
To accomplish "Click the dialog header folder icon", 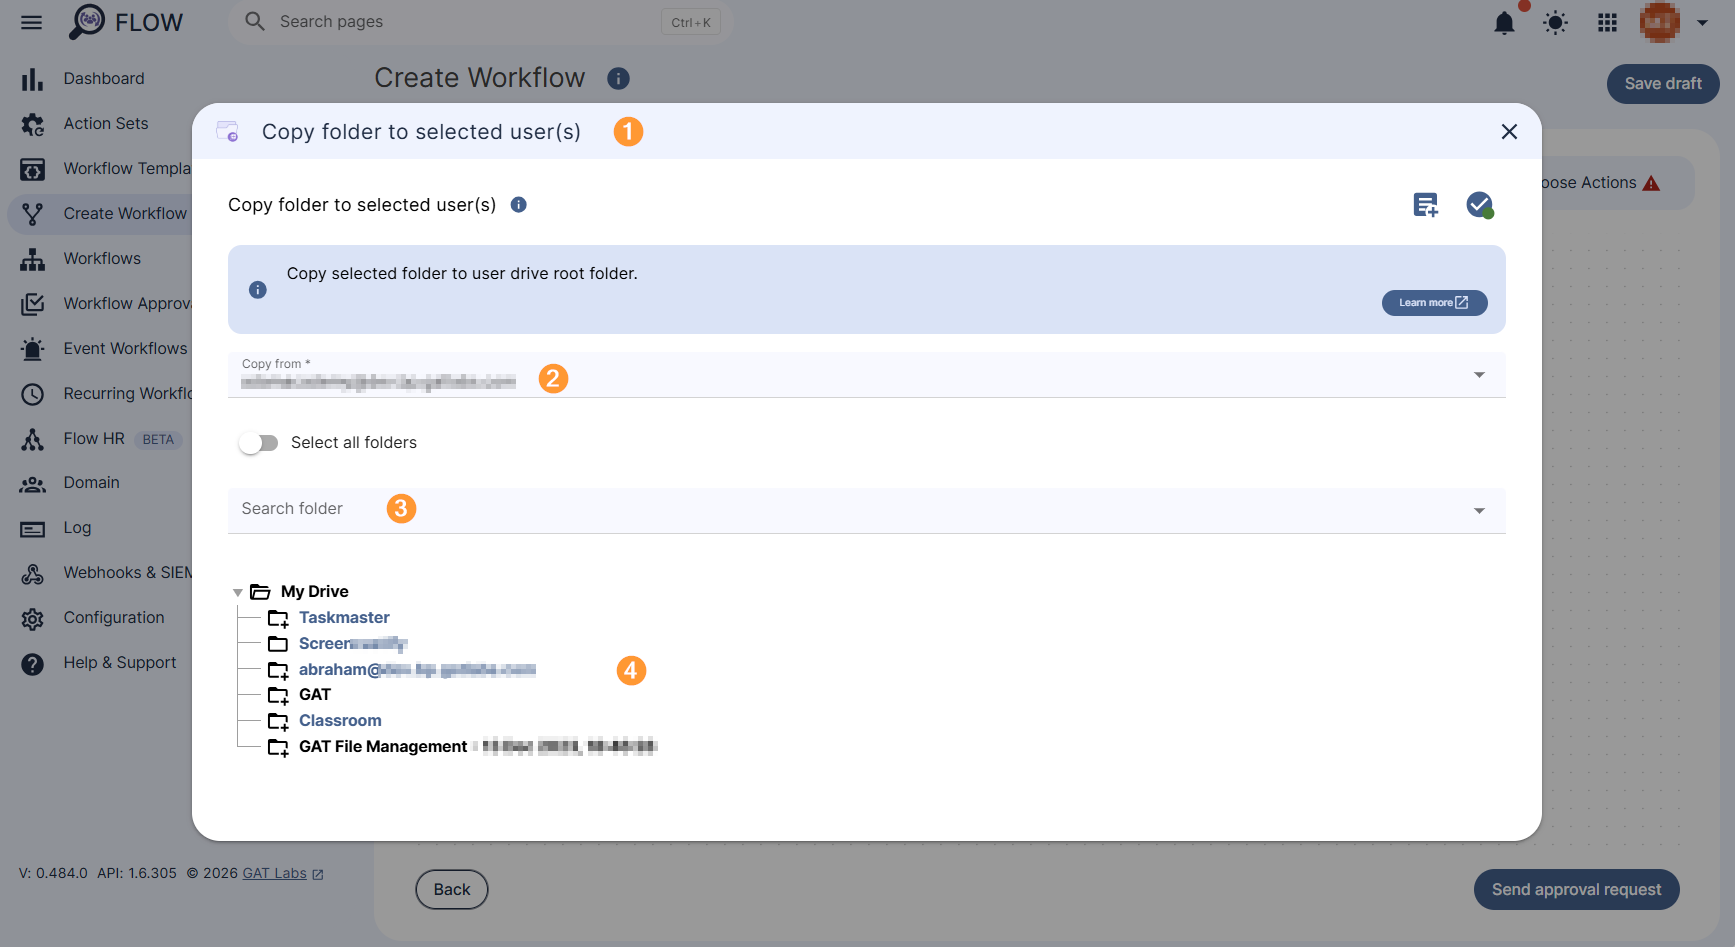I will point(228,131).
